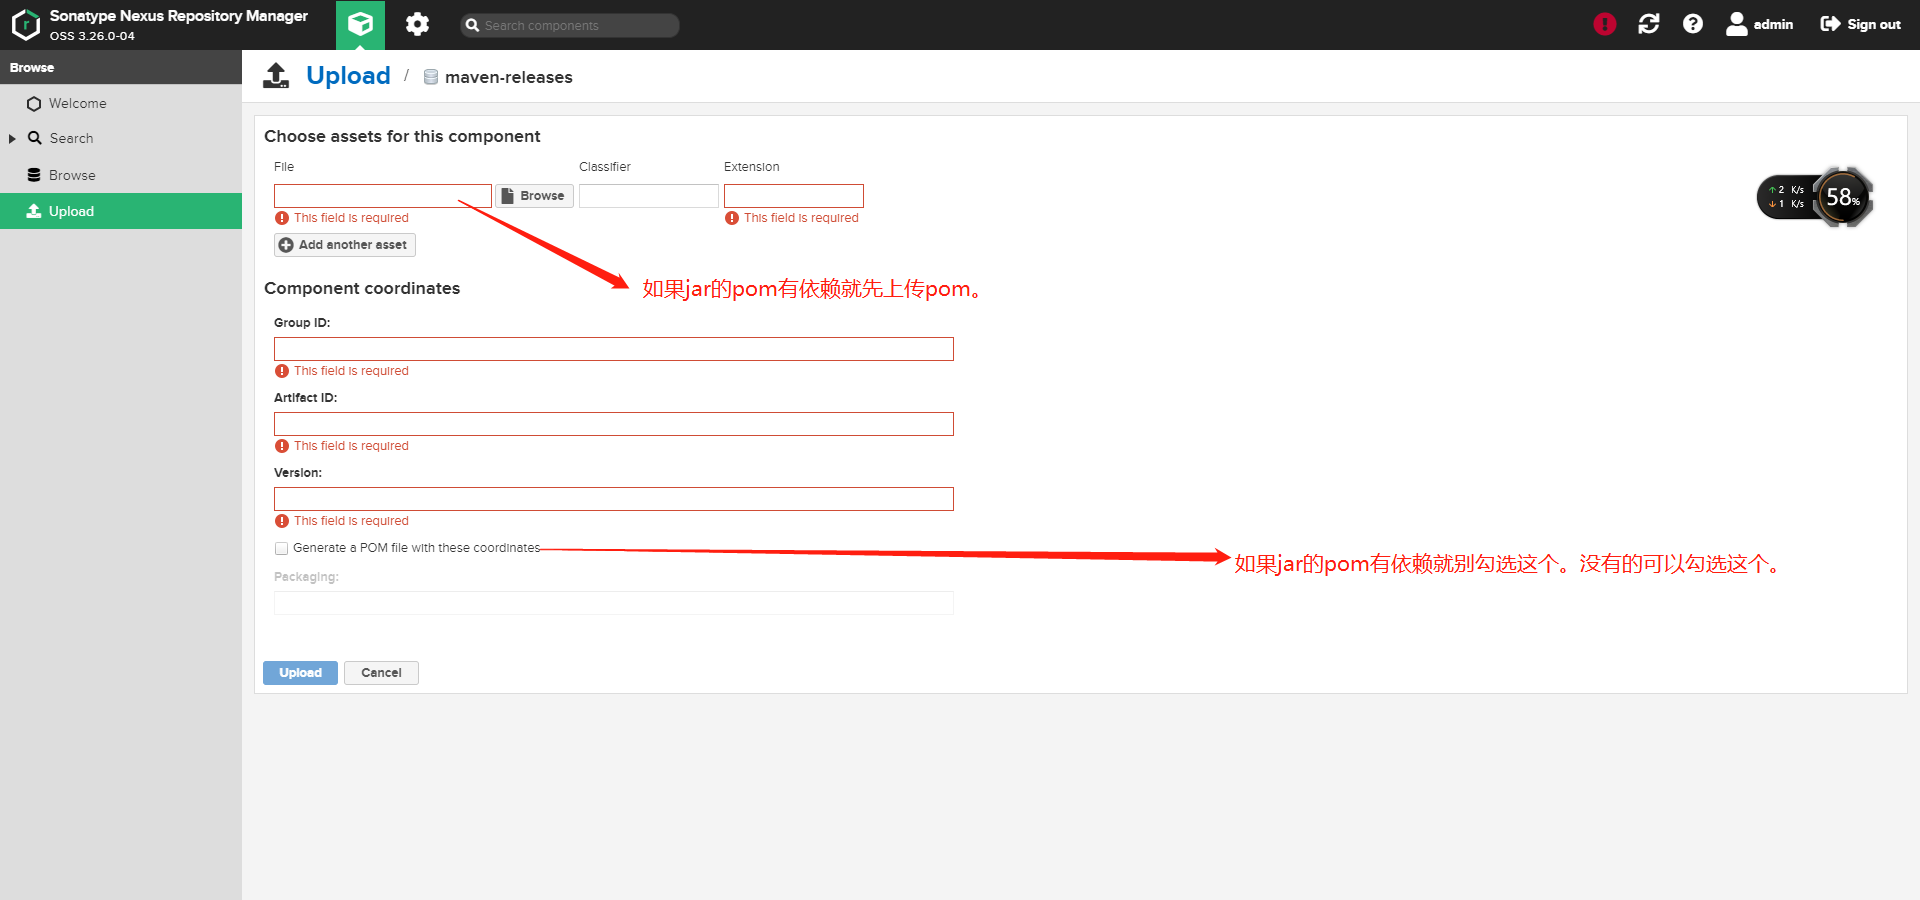This screenshot has width=1920, height=900.
Task: Click the refresh icon in header
Action: point(1649,24)
